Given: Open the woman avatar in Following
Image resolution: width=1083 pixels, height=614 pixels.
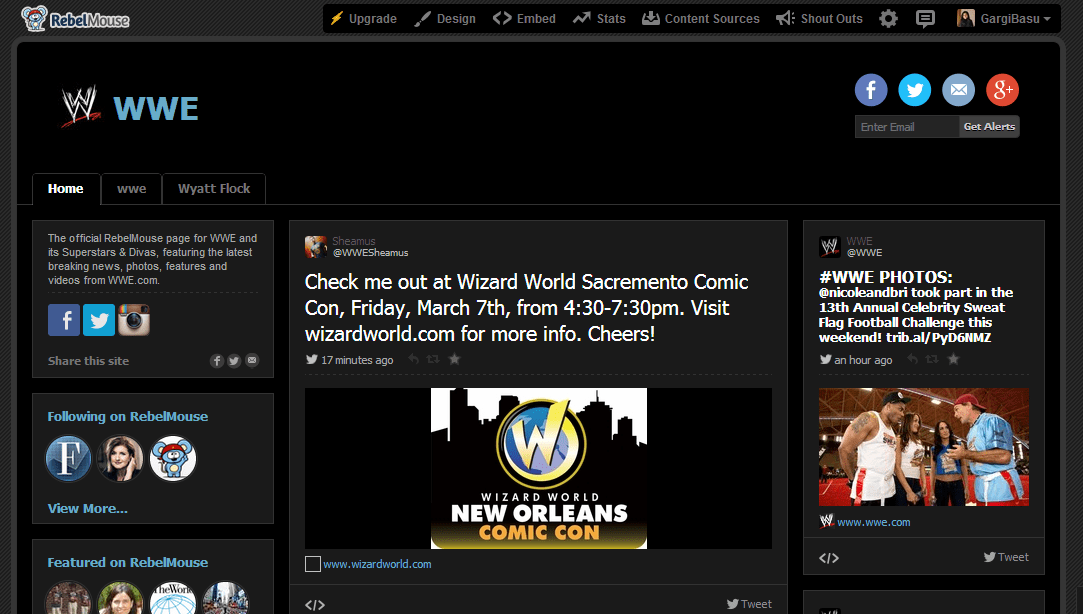Looking at the screenshot, I should [x=120, y=458].
